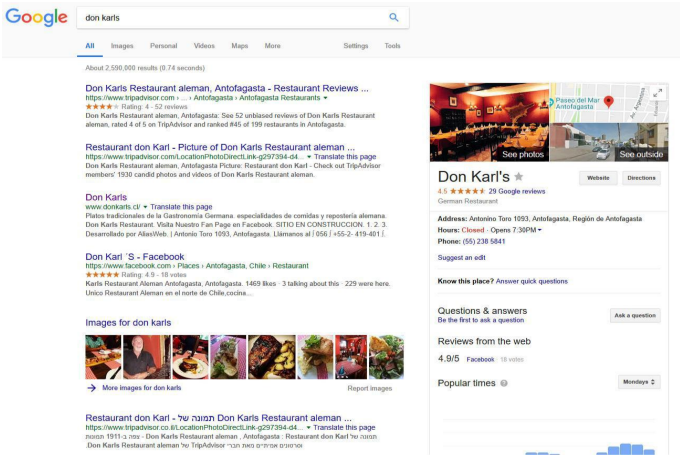680x464 pixels.
Task: Open the thumbnail of the bald man
Action: (147, 357)
